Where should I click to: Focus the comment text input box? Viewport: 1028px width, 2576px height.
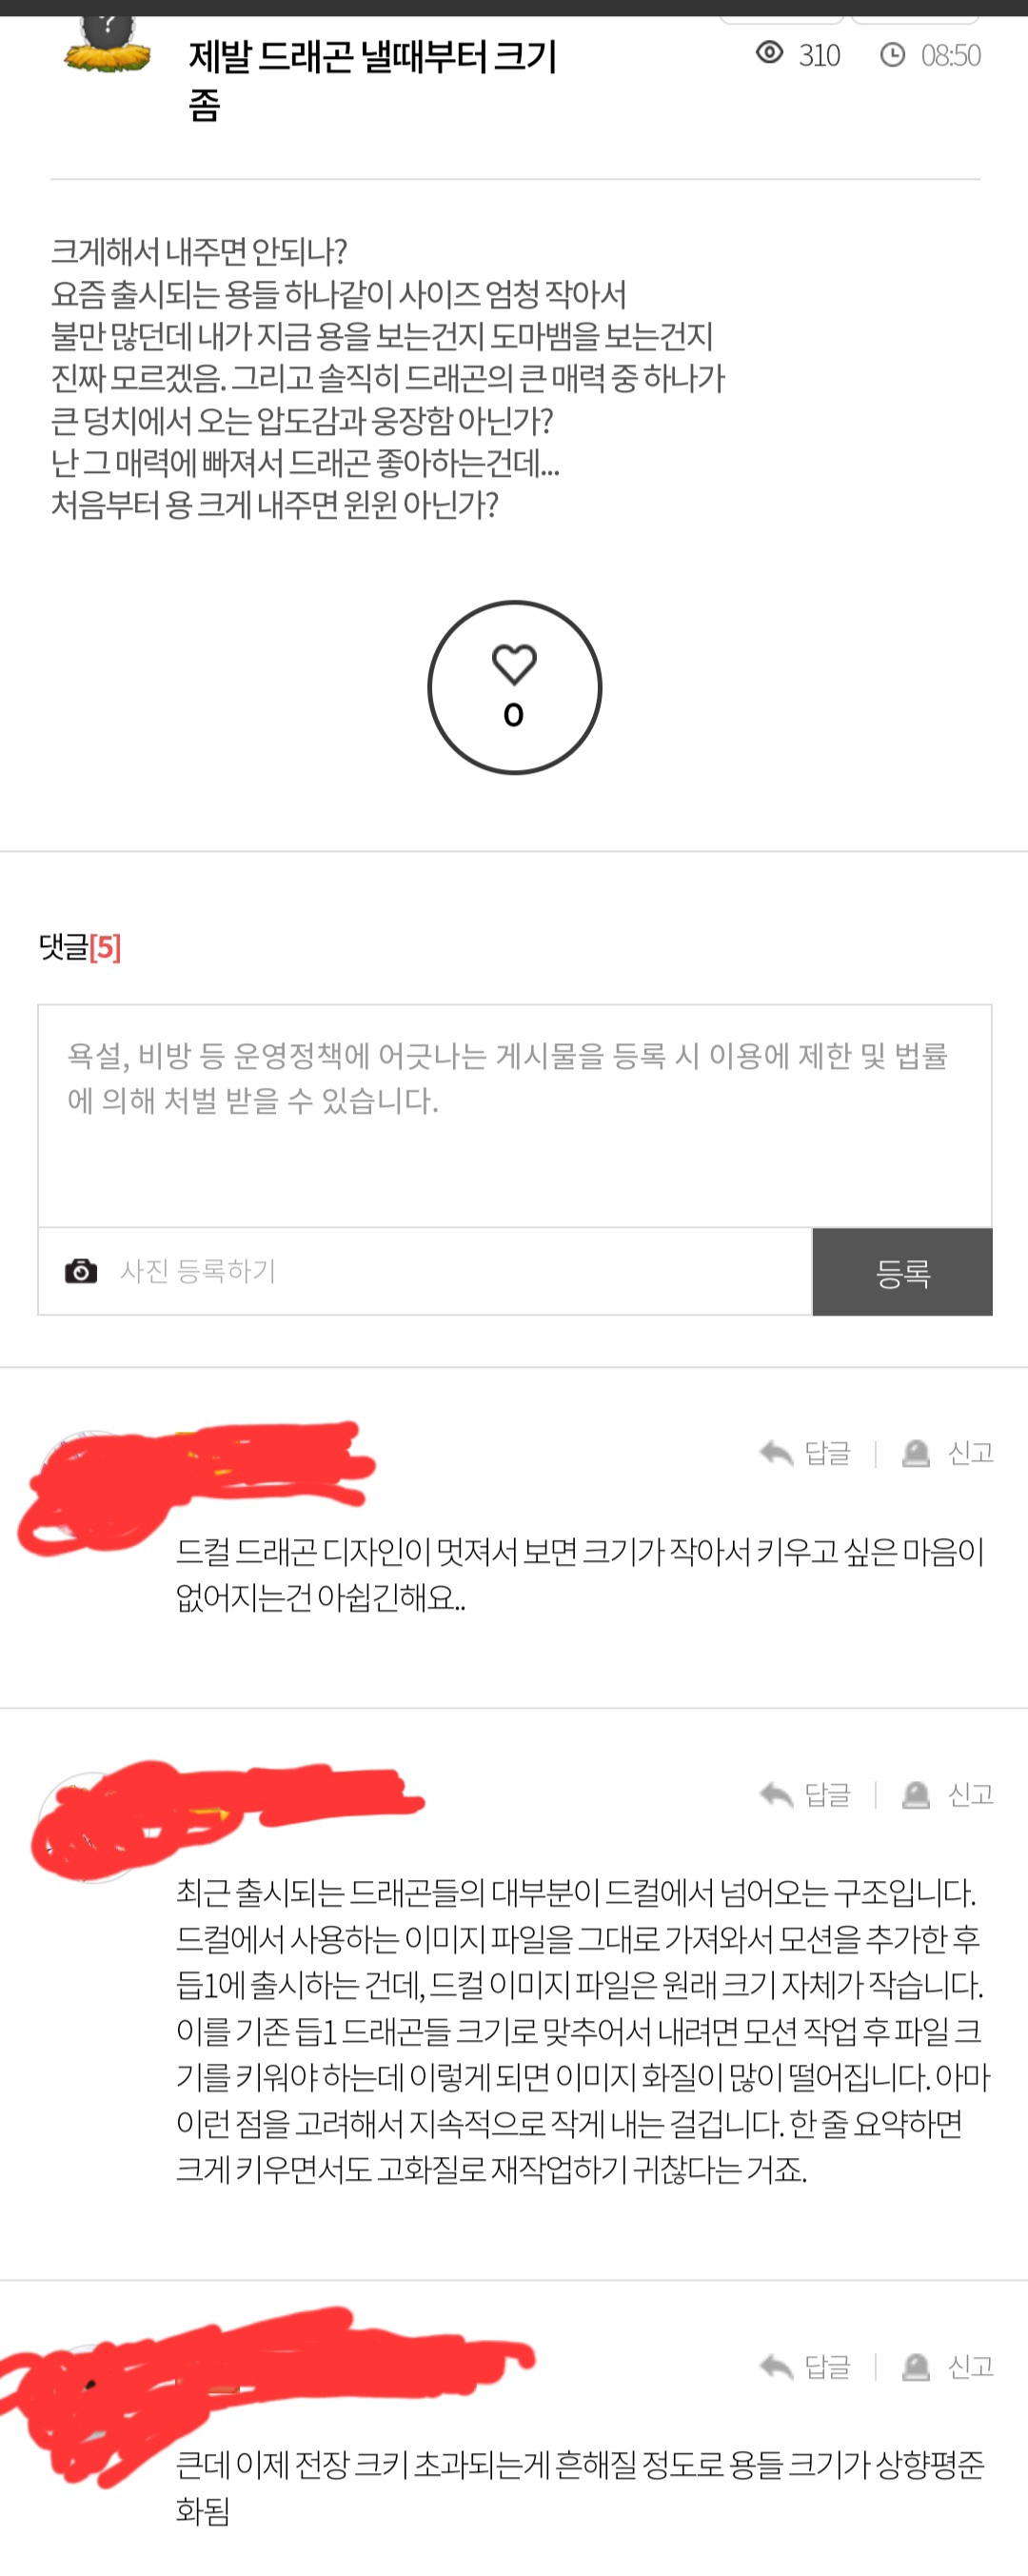coord(515,1116)
